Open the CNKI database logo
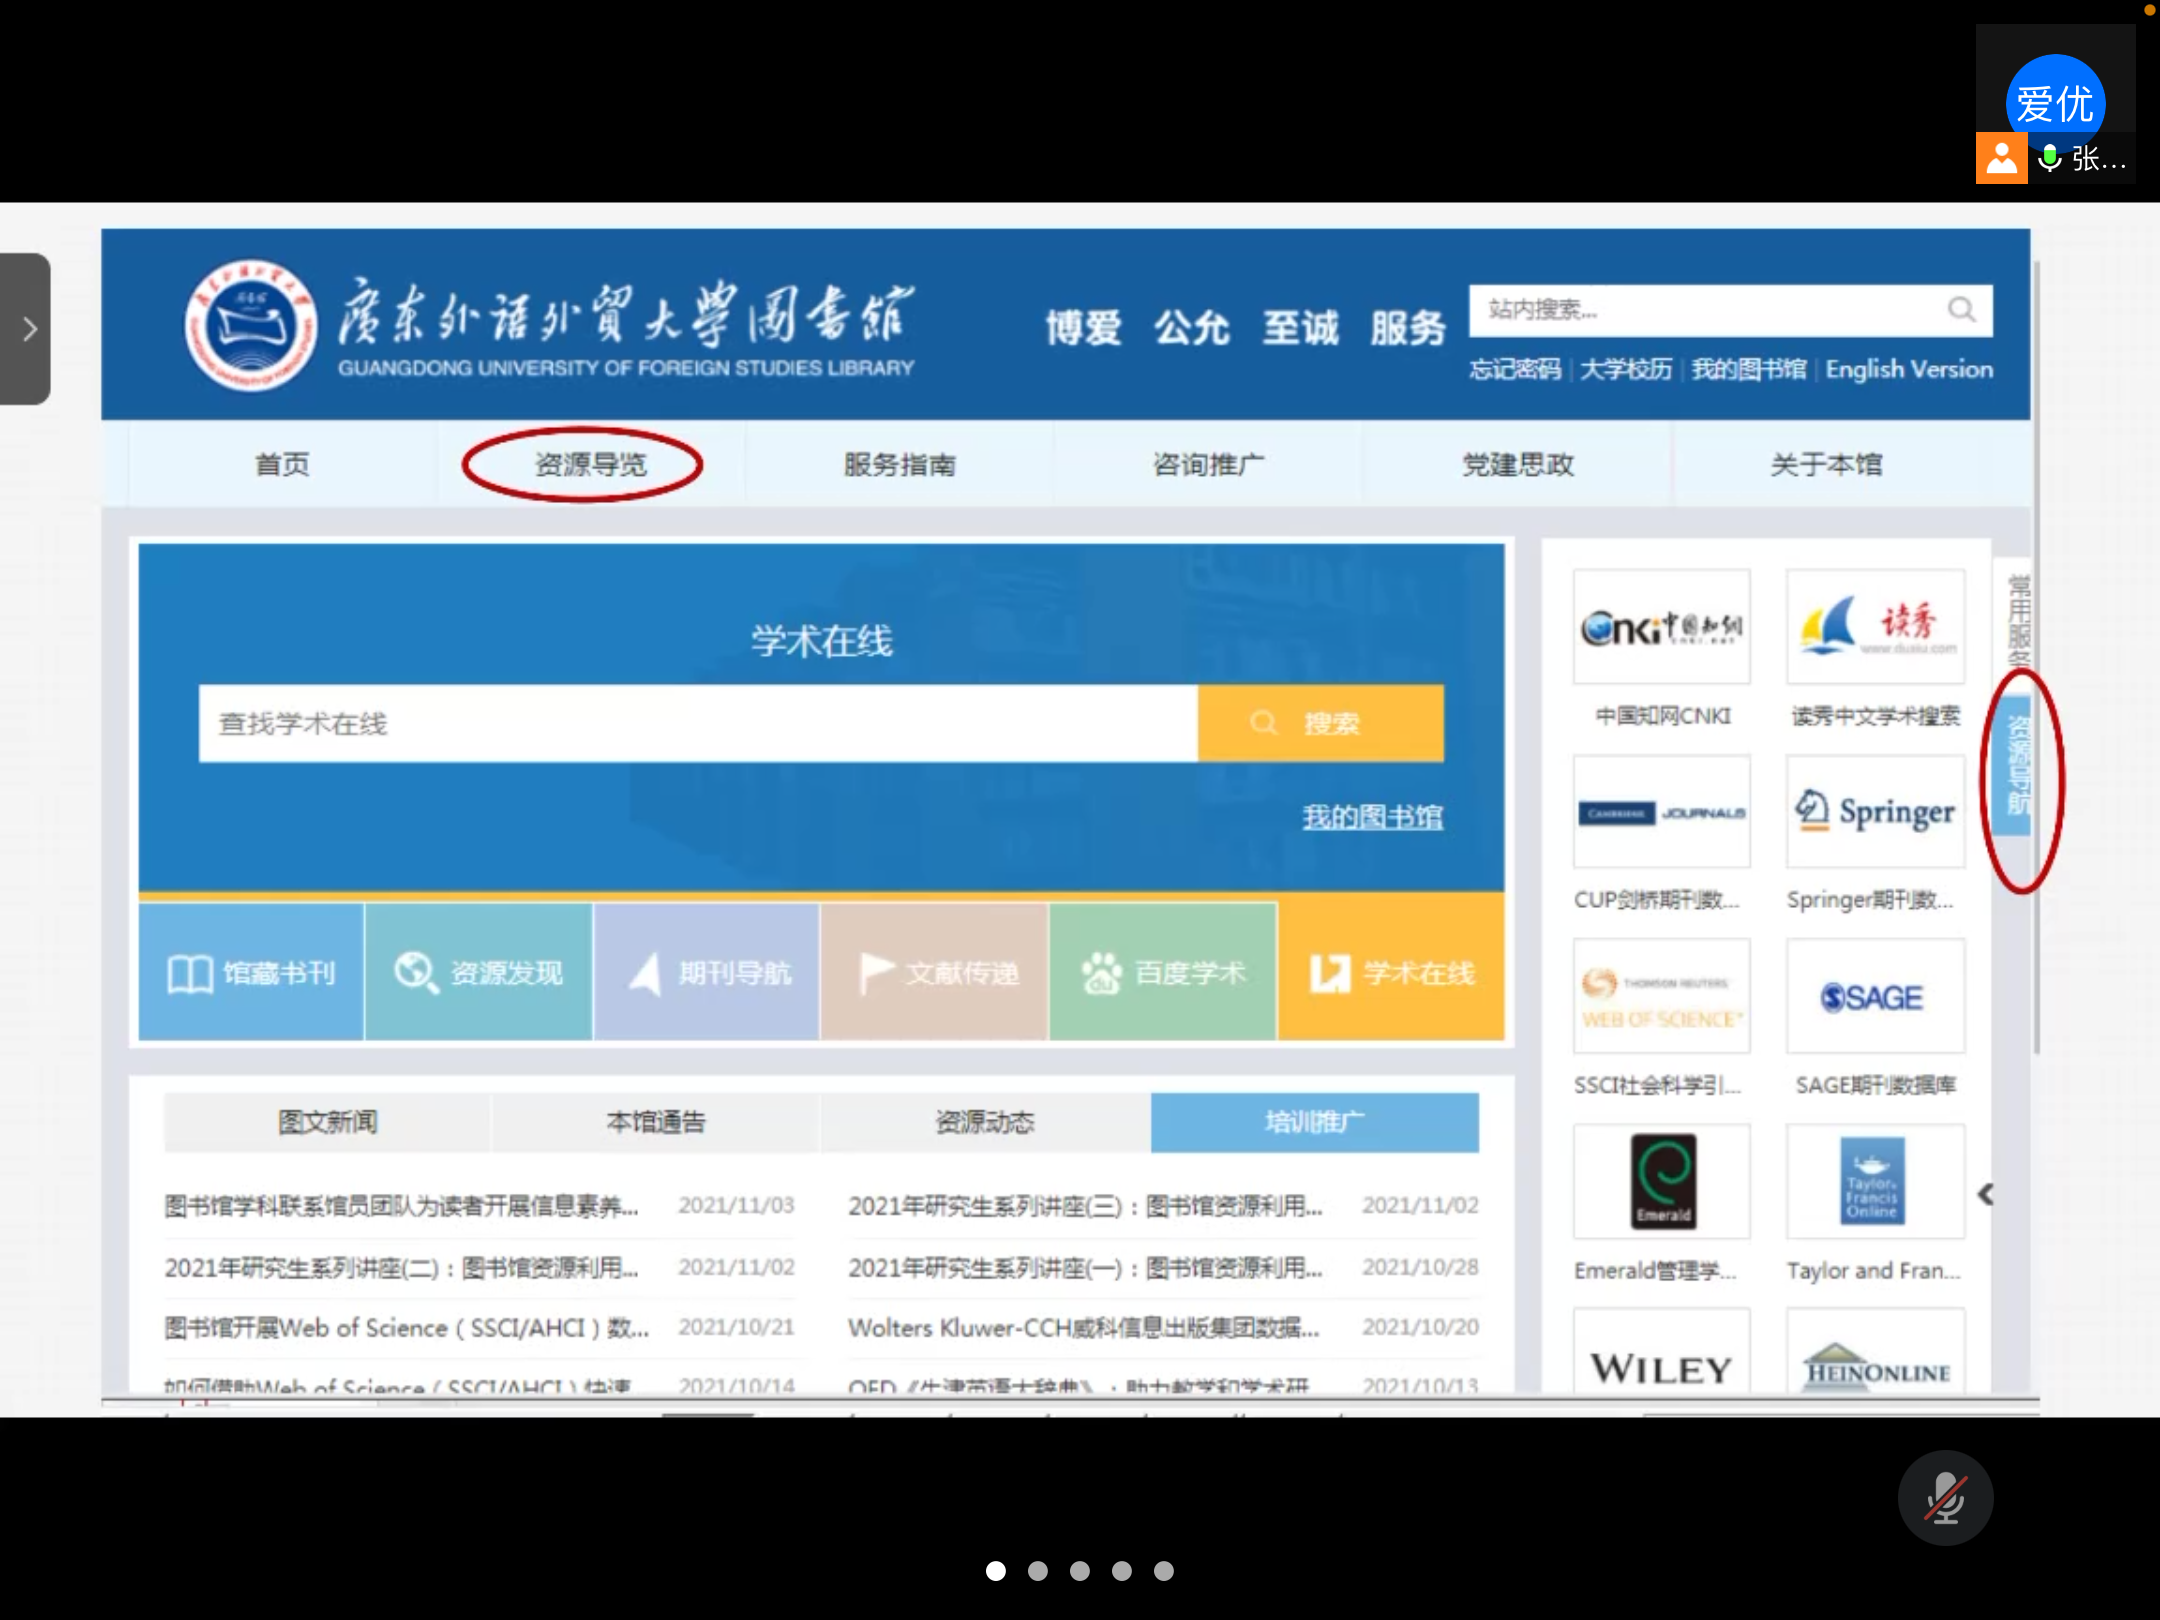This screenshot has height=1620, width=2160. [x=1661, y=628]
